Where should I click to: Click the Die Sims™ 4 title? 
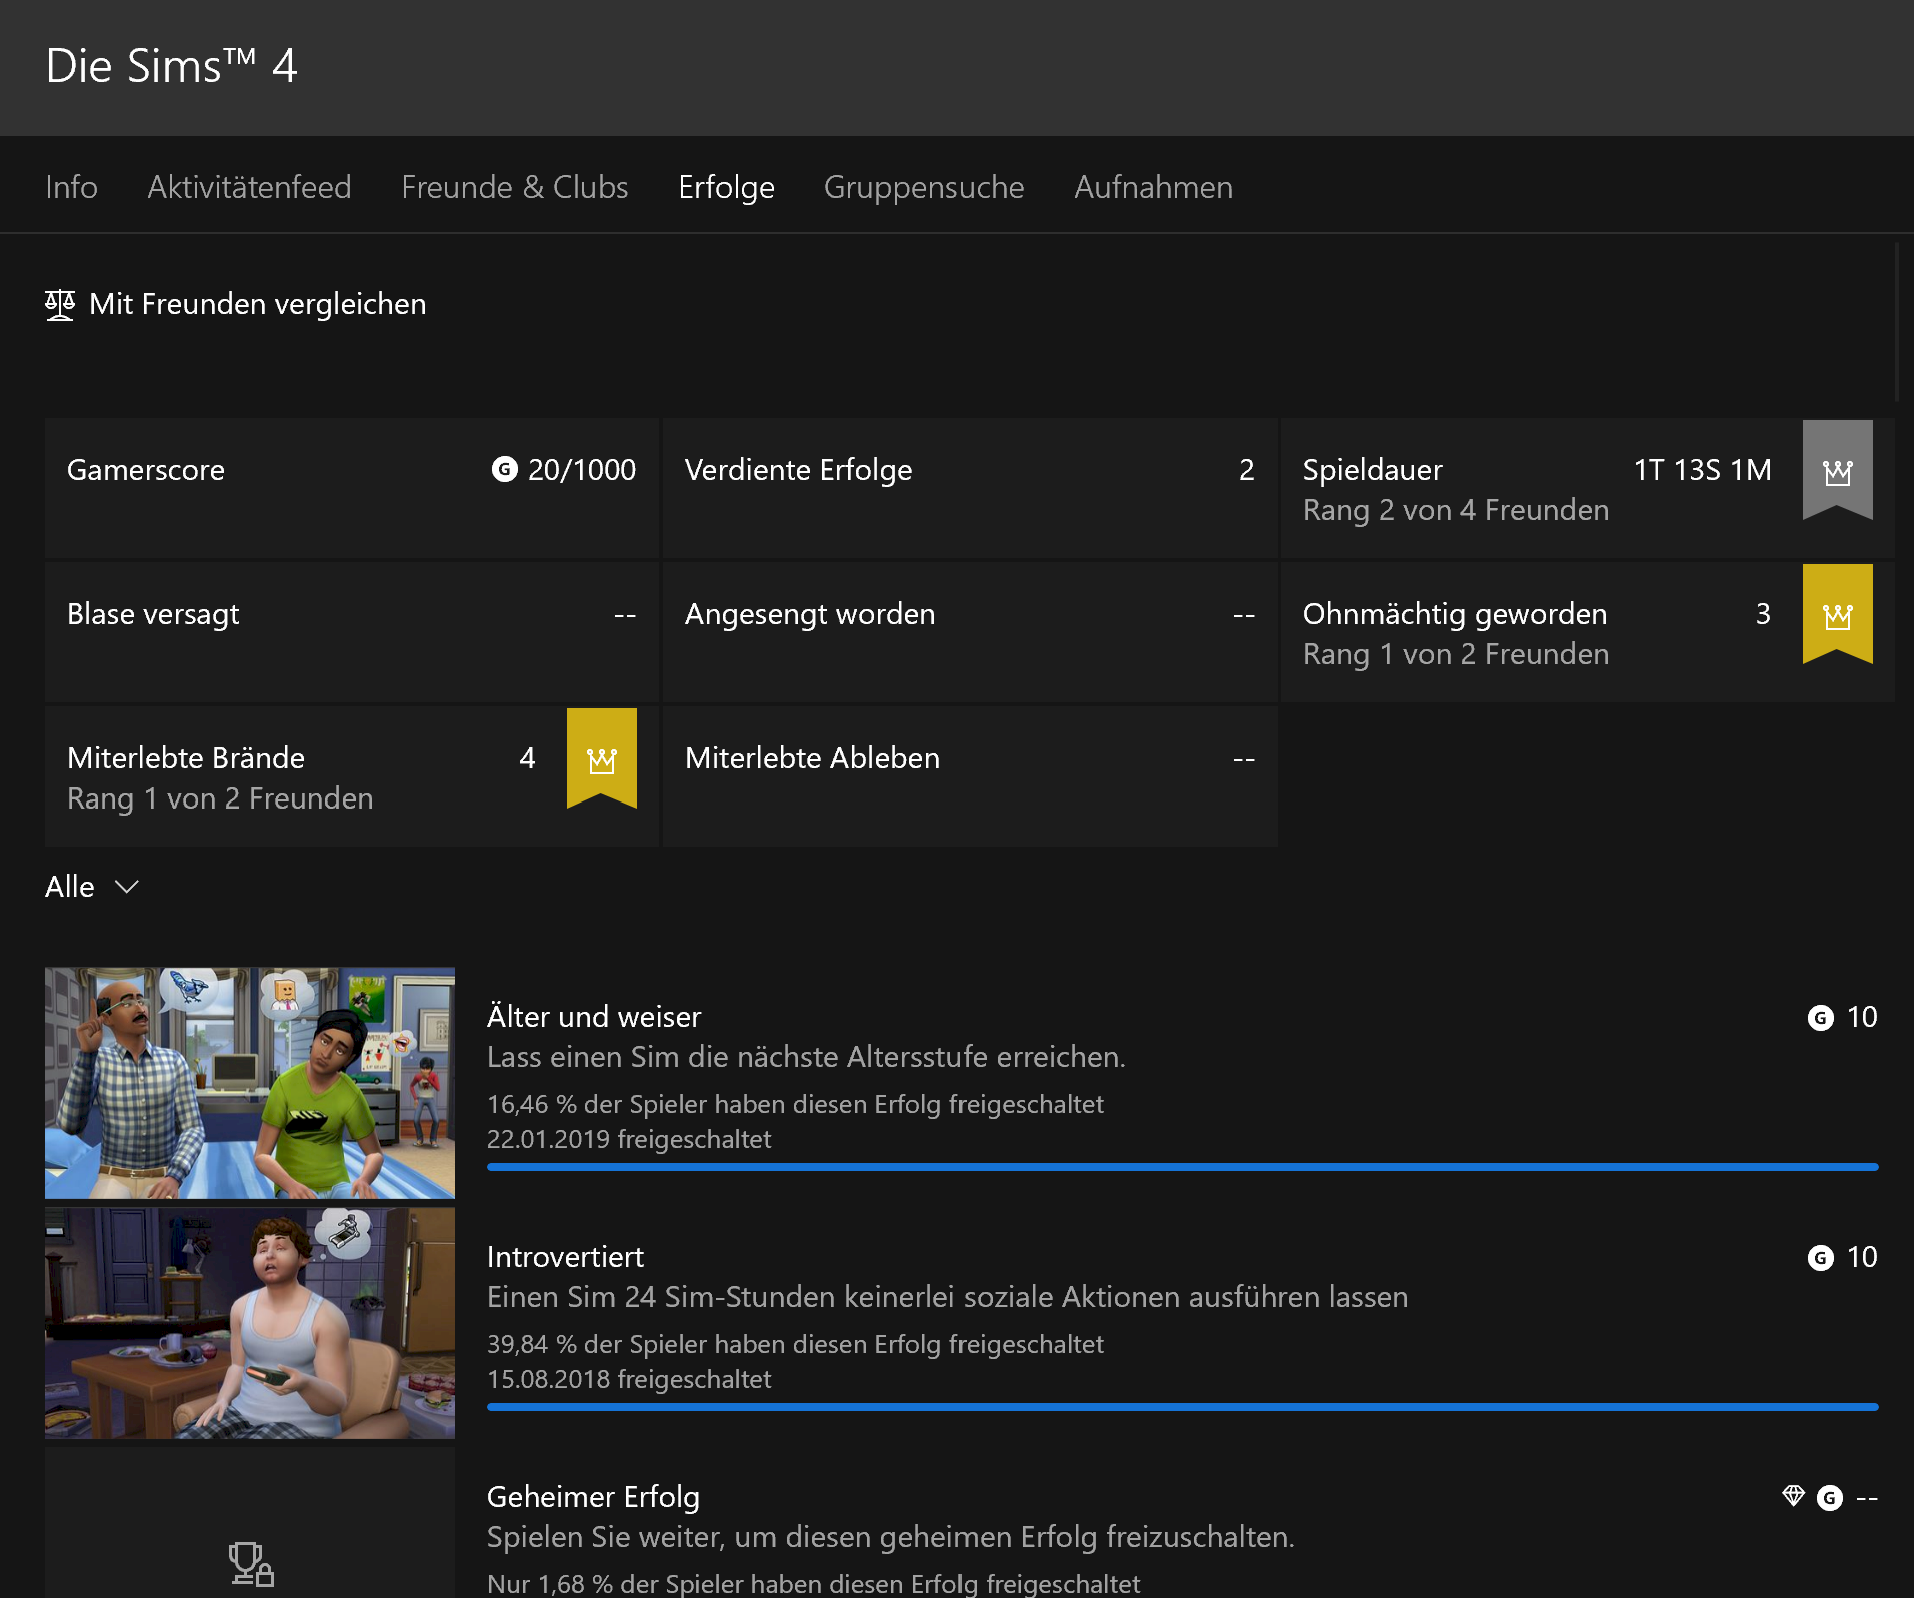coord(171,66)
